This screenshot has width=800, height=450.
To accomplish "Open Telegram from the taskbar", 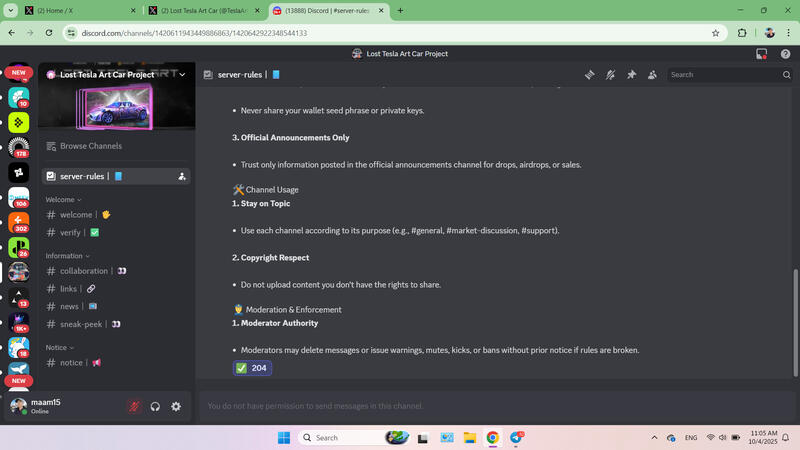I will (516, 437).
